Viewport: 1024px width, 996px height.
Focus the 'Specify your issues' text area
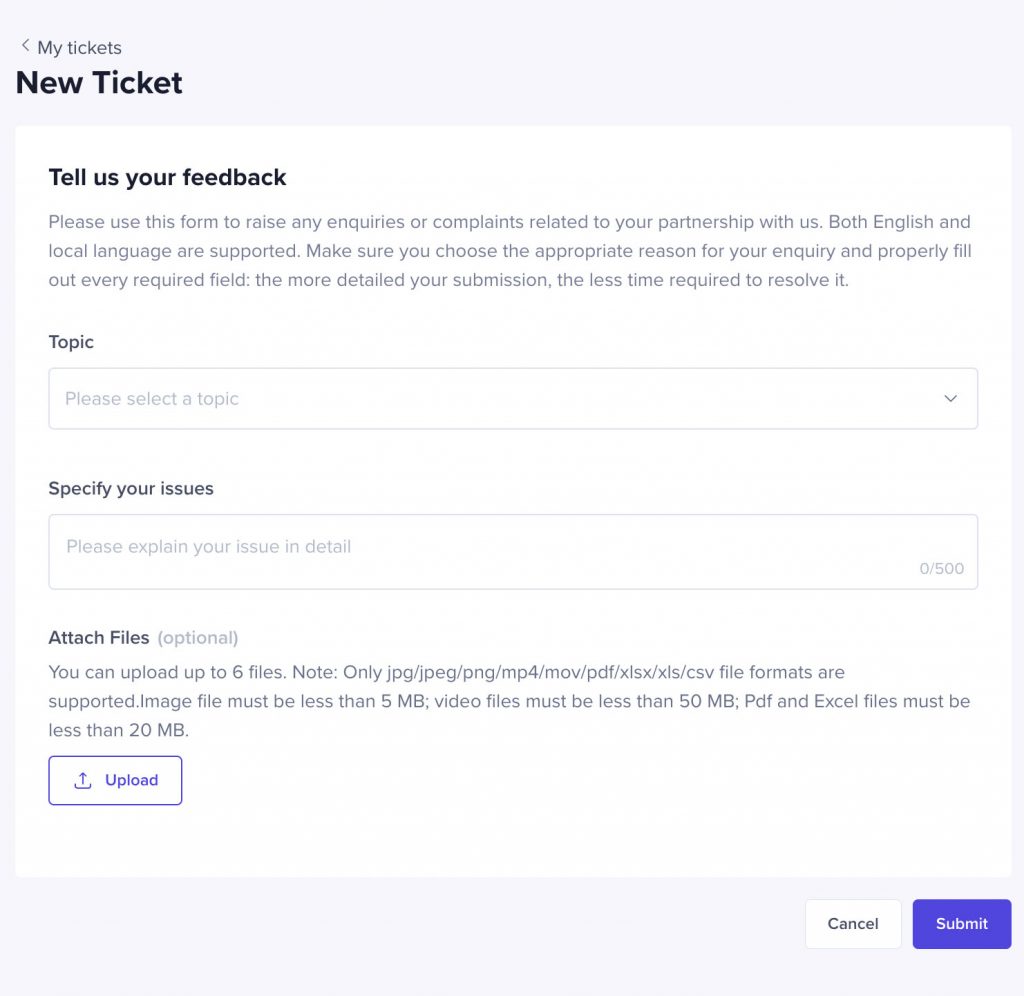click(513, 552)
